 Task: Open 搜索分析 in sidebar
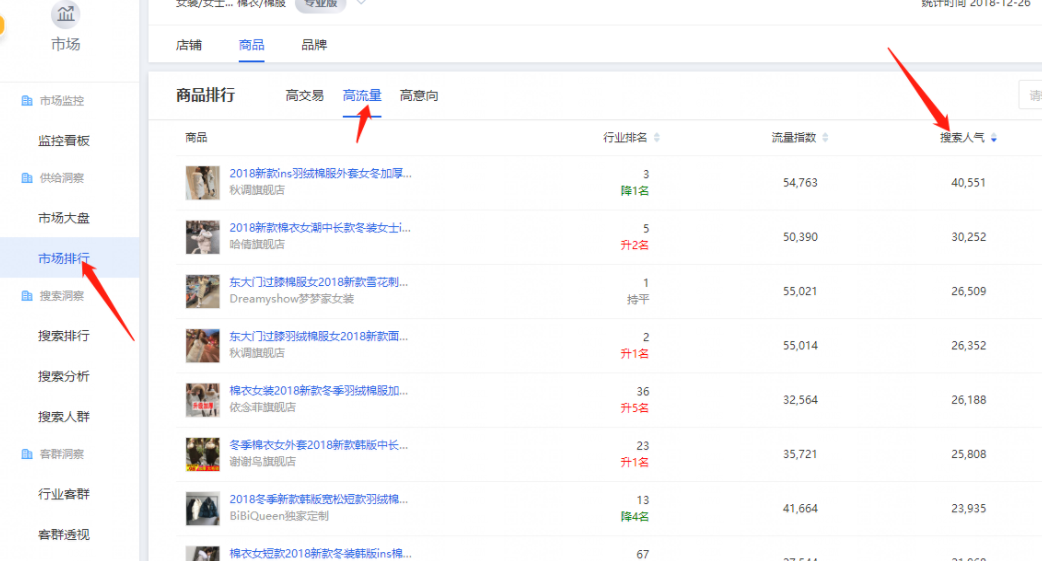tap(64, 376)
